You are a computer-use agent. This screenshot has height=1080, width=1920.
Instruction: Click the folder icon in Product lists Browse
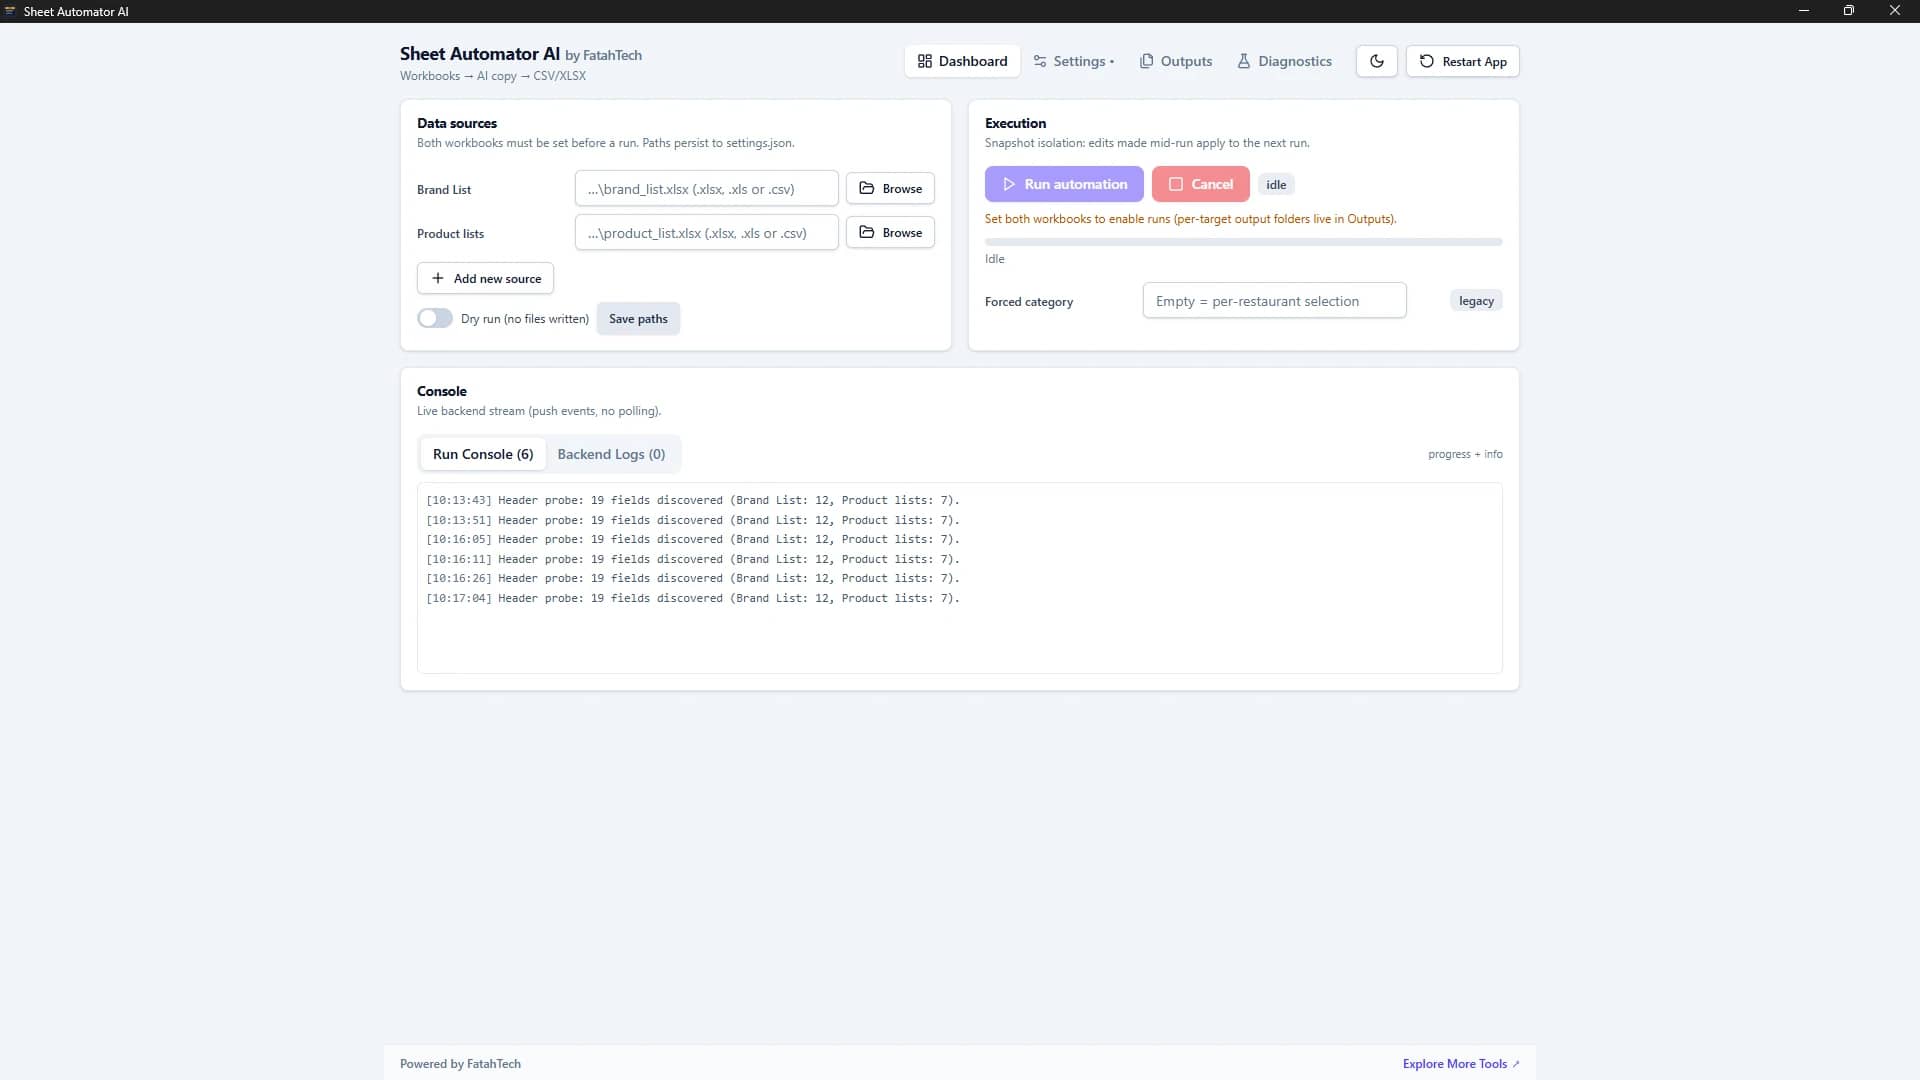[867, 232]
